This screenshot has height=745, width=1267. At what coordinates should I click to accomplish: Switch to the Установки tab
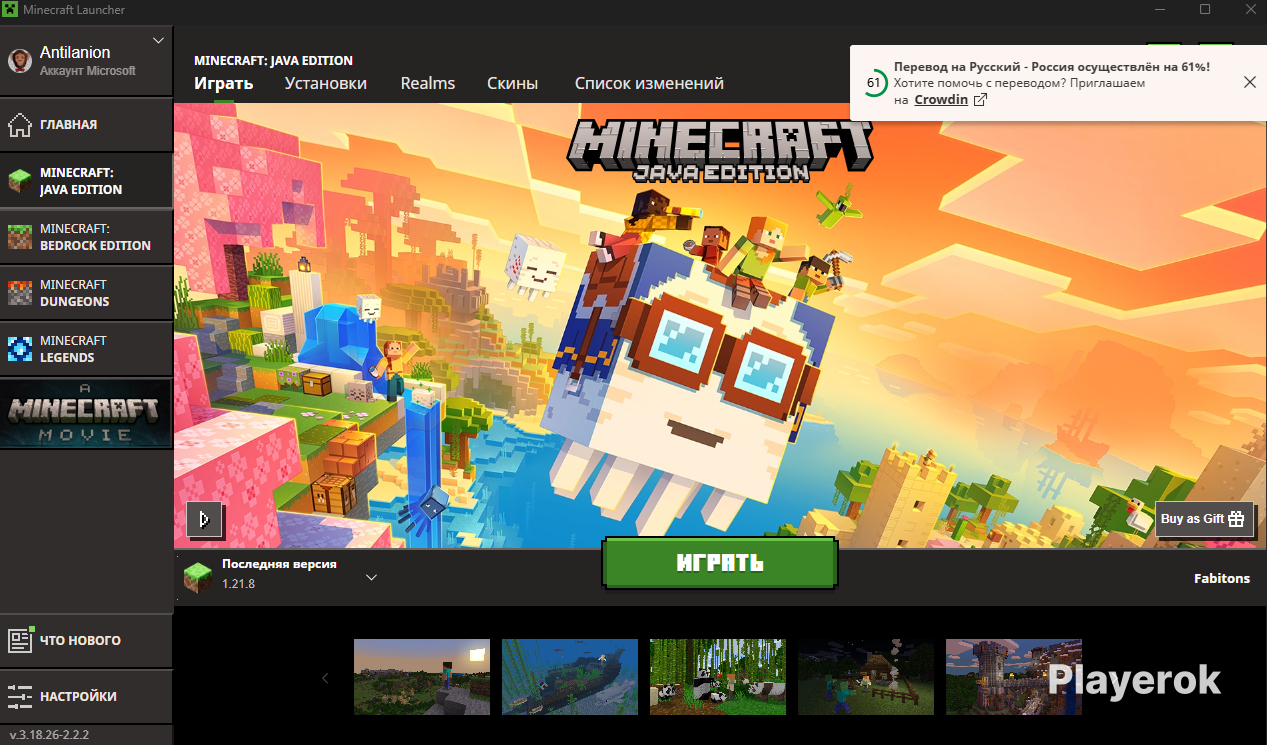[x=325, y=84]
